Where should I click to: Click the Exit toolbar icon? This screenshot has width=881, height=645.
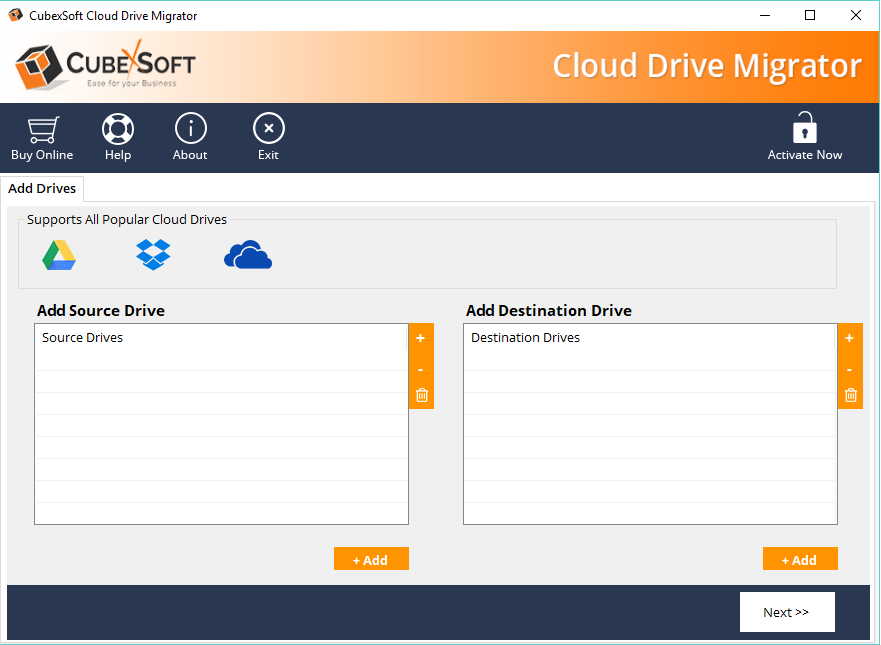click(x=268, y=129)
